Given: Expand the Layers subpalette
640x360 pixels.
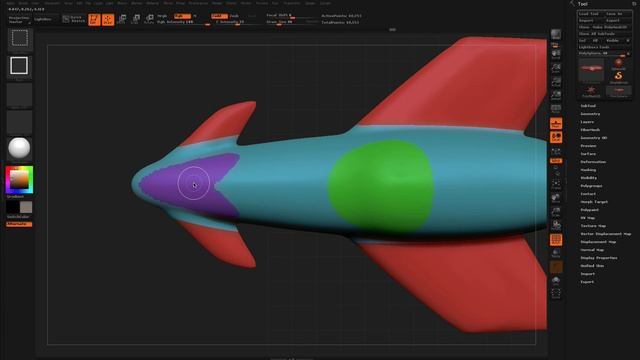Looking at the screenshot, I should [587, 122].
